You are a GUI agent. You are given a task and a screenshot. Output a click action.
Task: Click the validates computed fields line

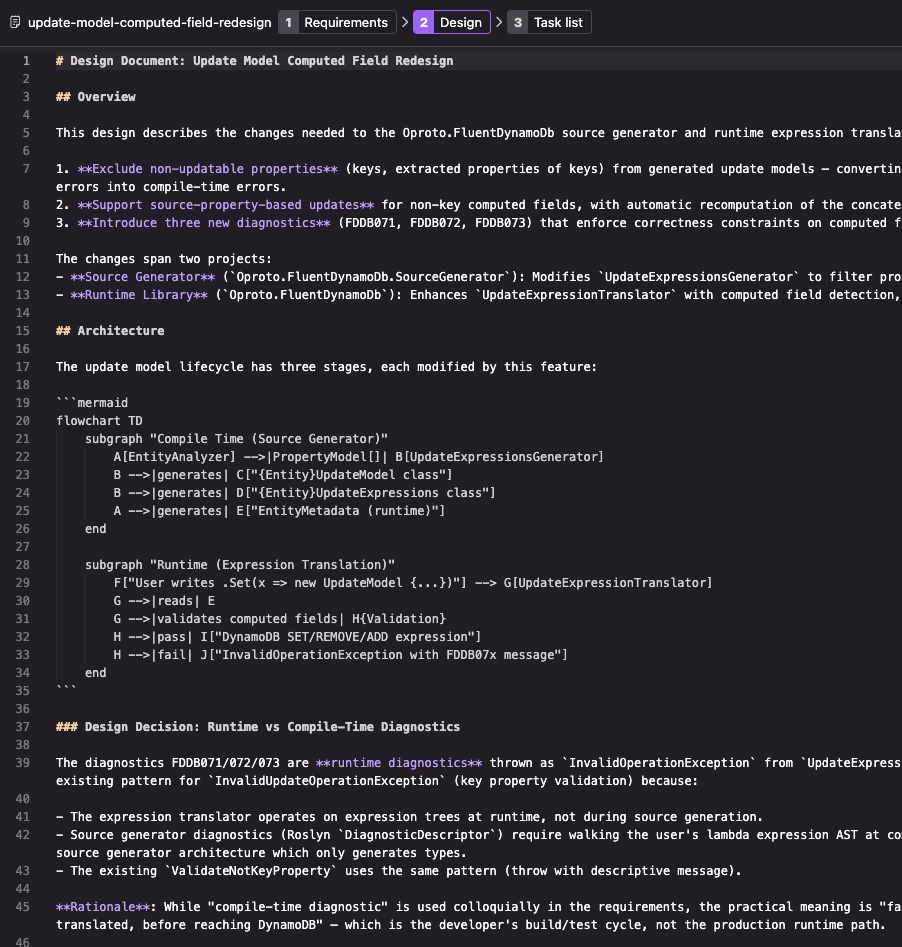[280, 618]
